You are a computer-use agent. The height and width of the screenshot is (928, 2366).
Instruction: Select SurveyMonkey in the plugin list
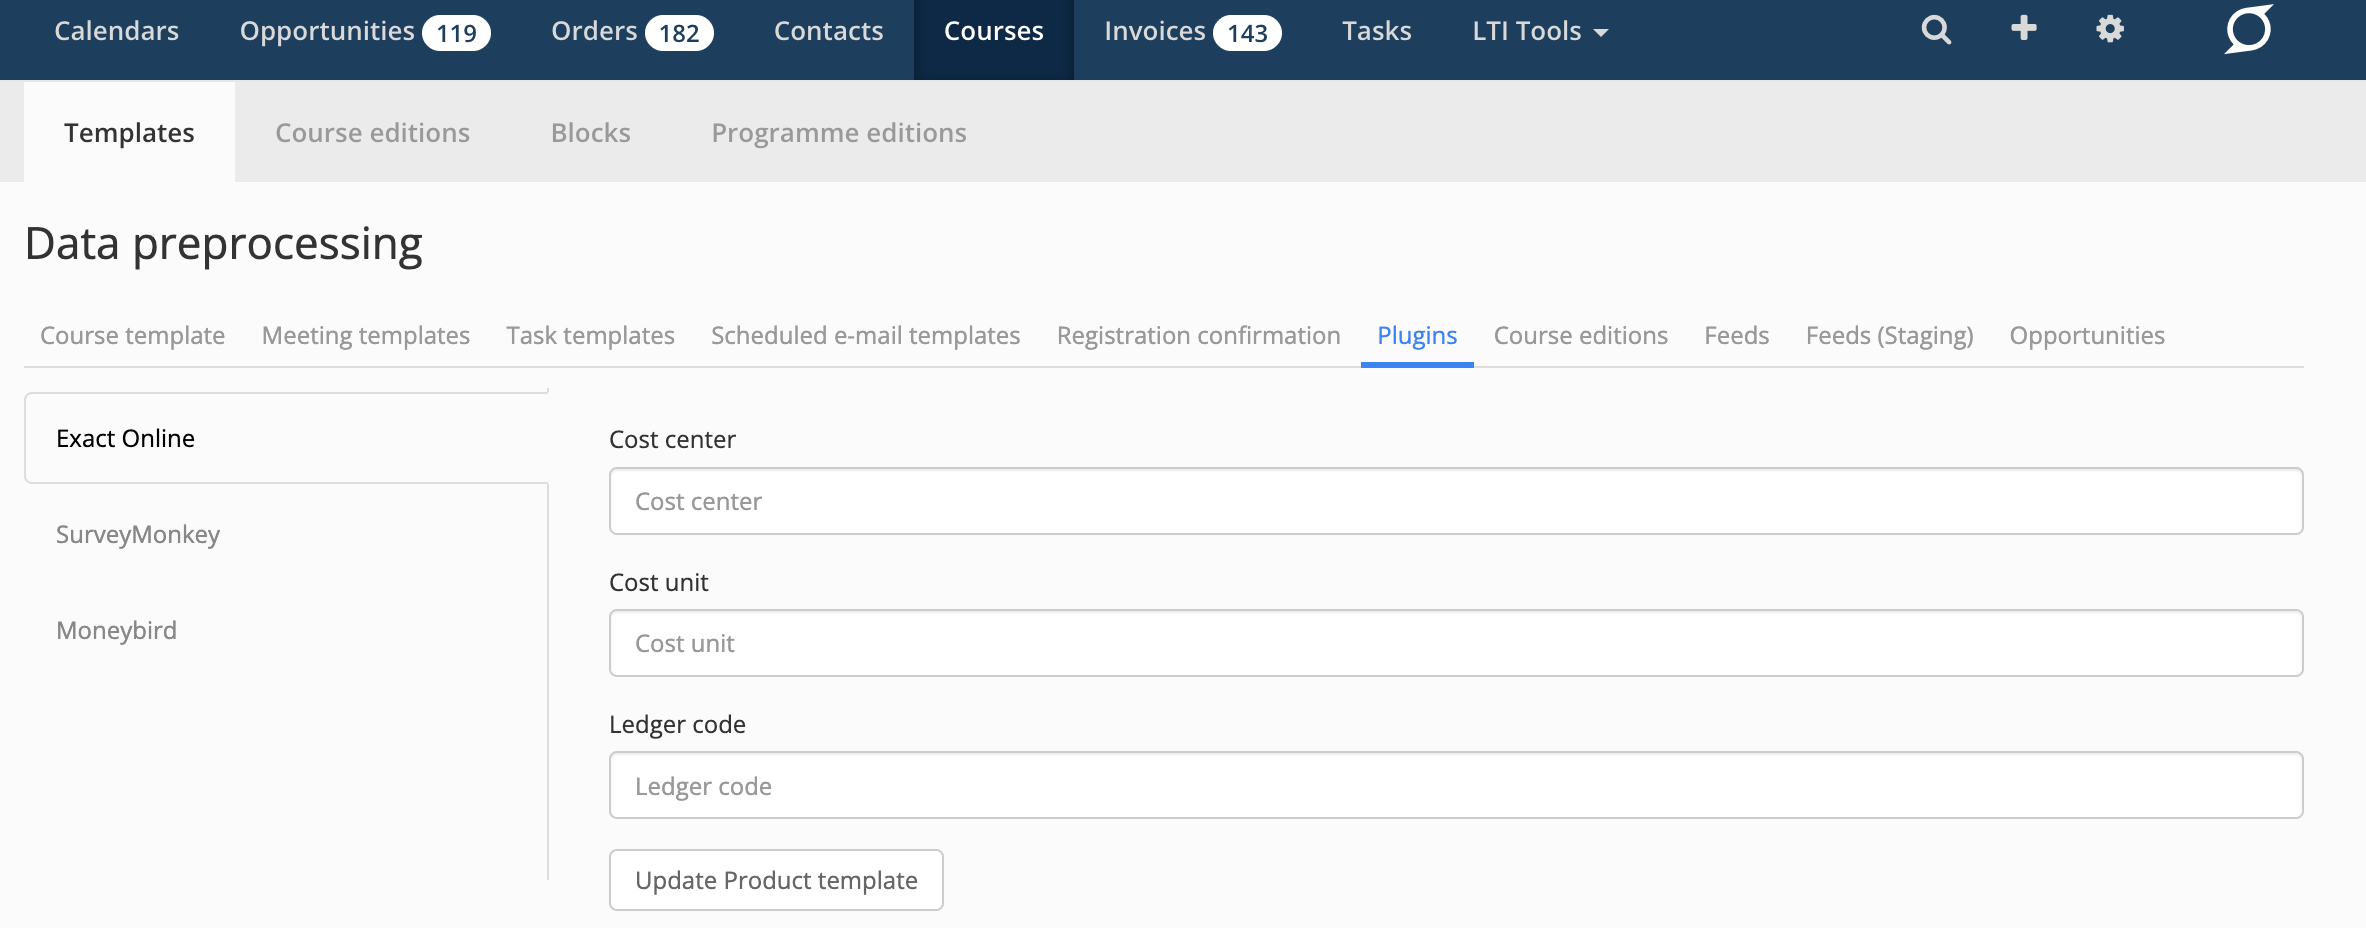pos(138,534)
